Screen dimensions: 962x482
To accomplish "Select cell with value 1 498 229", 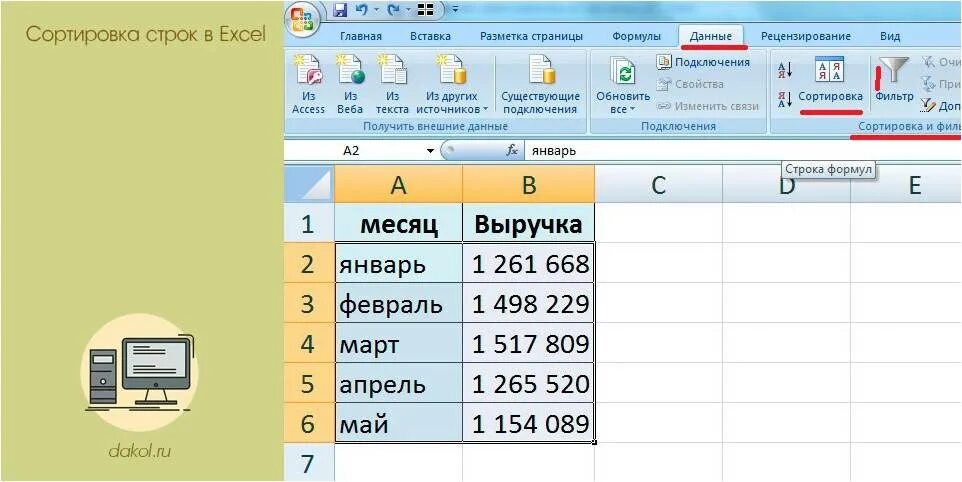I will pos(529,304).
